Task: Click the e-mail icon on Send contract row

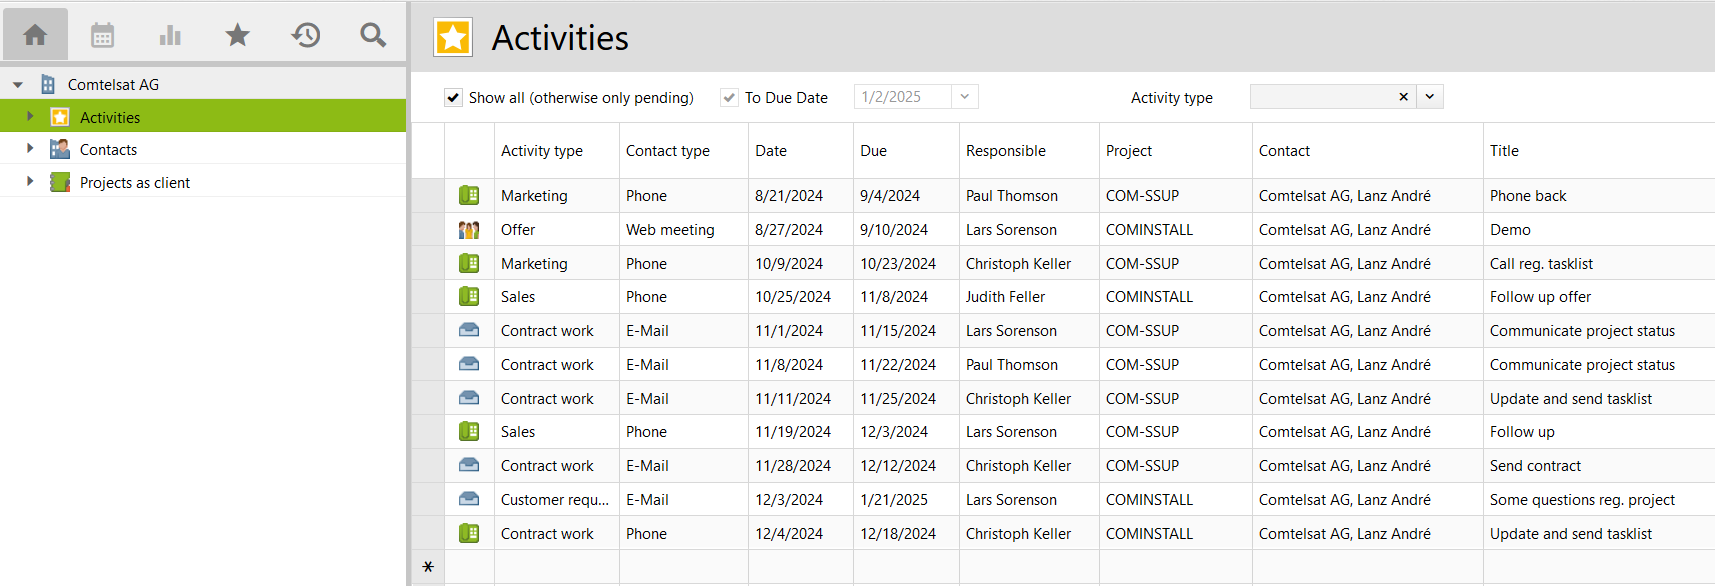Action: (469, 465)
